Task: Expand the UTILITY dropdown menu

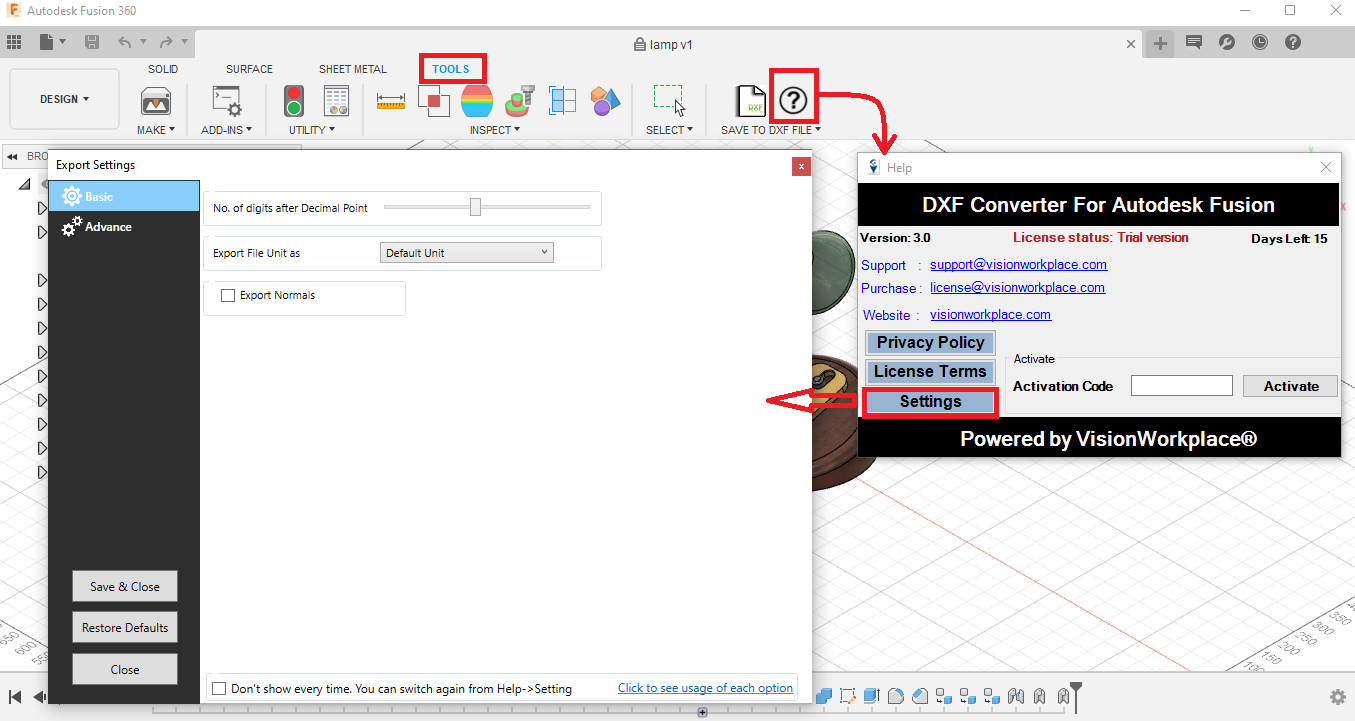Action: click(x=312, y=130)
